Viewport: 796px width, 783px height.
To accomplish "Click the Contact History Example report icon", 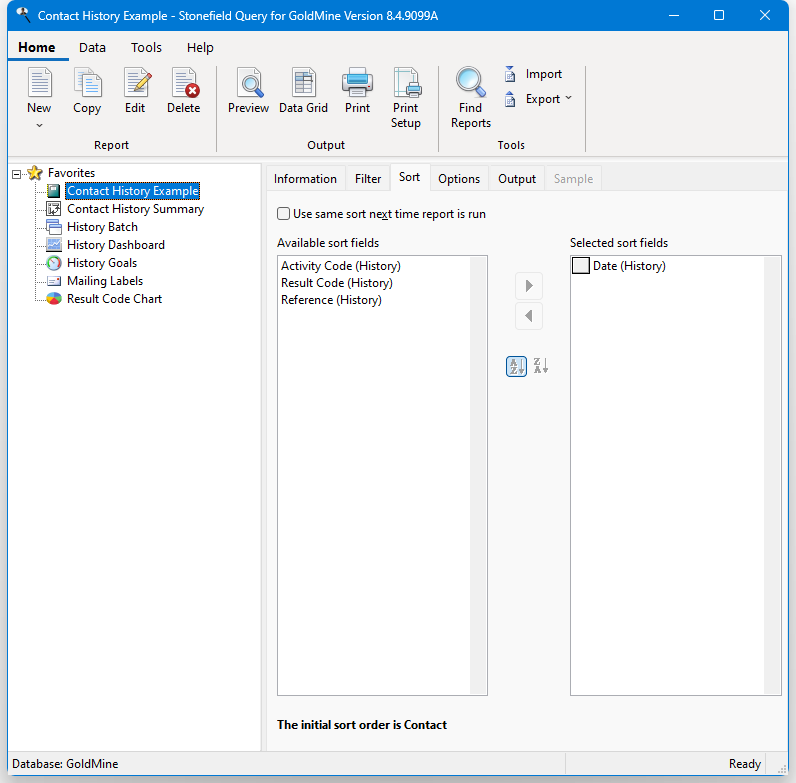I will pyautogui.click(x=53, y=191).
